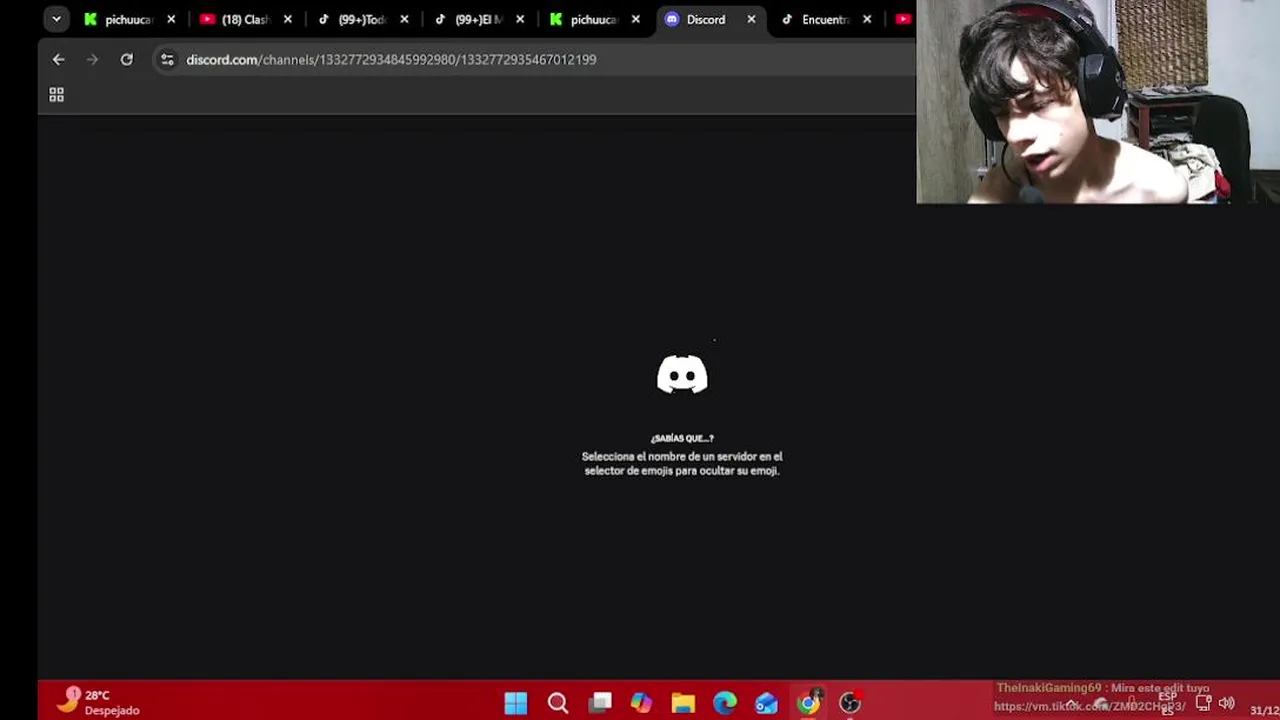Go back to the previous page
Image resolution: width=1280 pixels, height=720 pixels.
tap(58, 60)
